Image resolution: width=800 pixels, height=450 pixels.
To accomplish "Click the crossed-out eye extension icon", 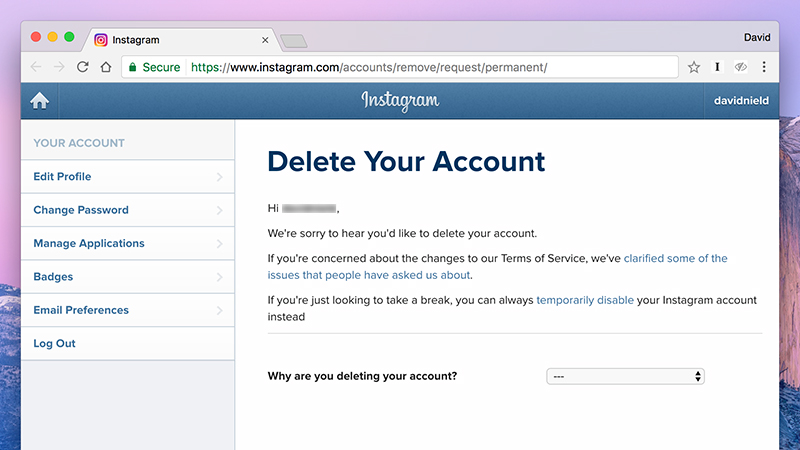I will [740, 67].
